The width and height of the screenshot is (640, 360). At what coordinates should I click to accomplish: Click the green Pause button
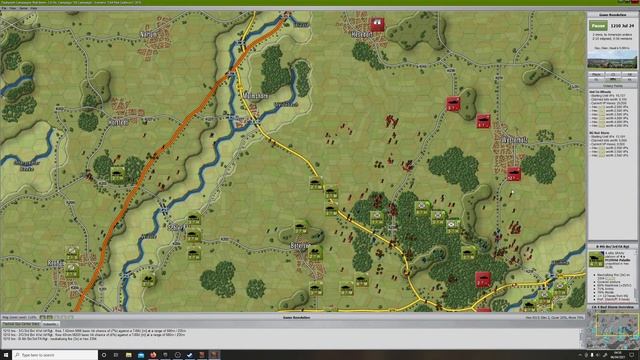598,26
